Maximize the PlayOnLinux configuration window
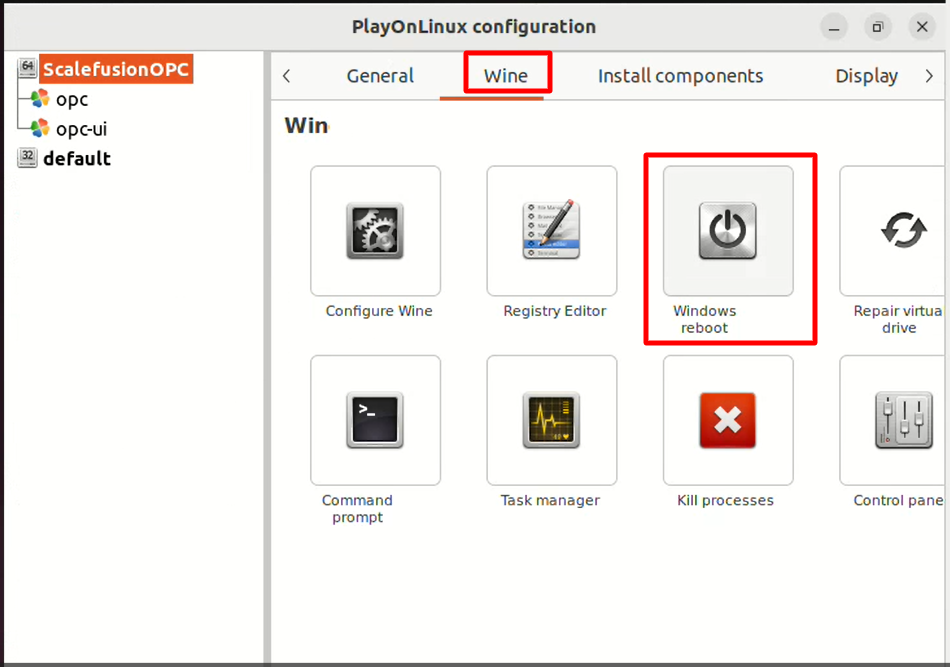Screen dimensions: 950x667 (x=878, y=27)
